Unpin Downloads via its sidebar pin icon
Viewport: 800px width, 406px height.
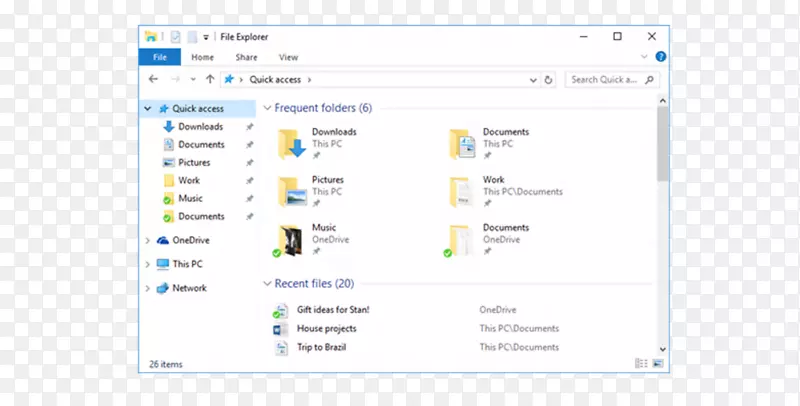[249, 127]
